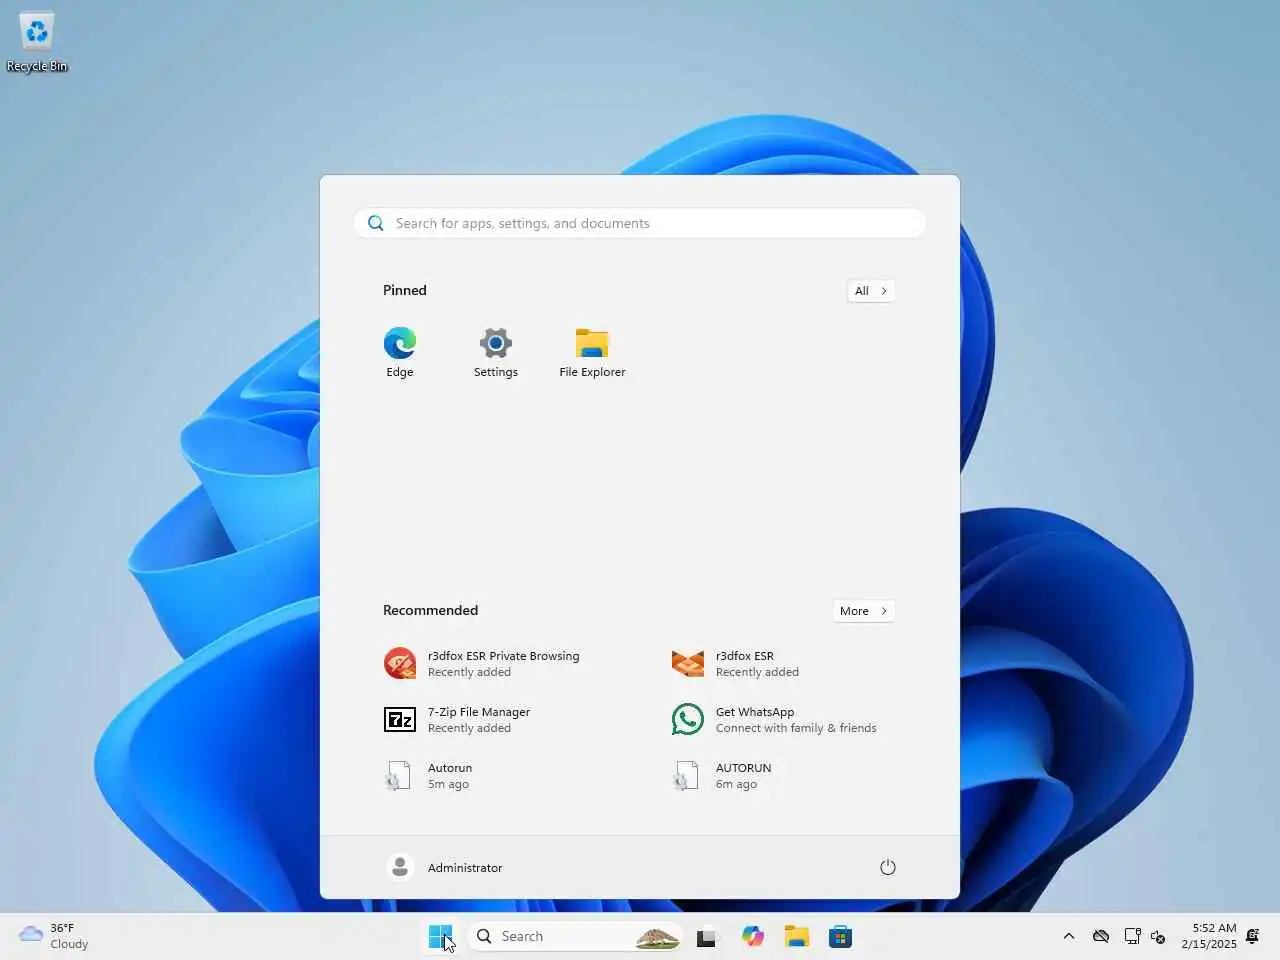The height and width of the screenshot is (960, 1280).
Task: Show all apps with the All button
Action: point(870,291)
